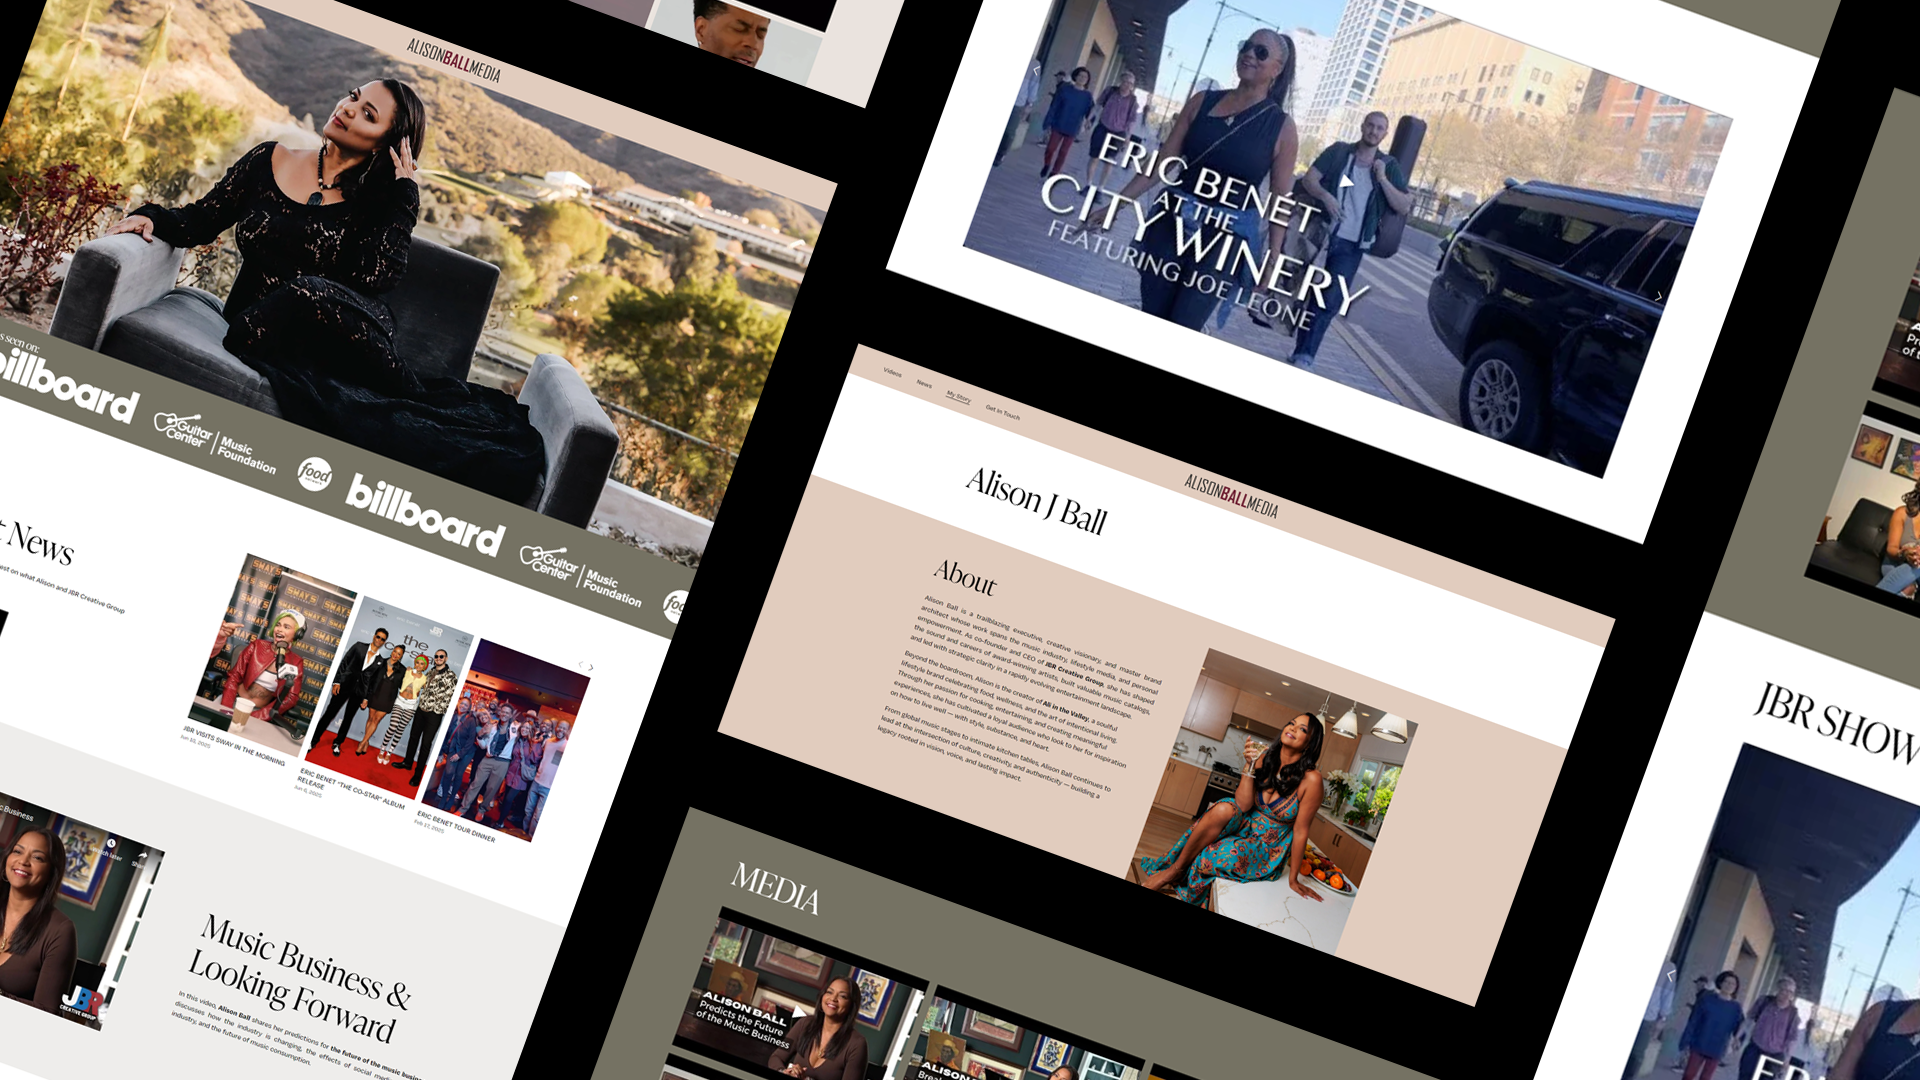Click Food Network logo beside billboard

(315, 473)
